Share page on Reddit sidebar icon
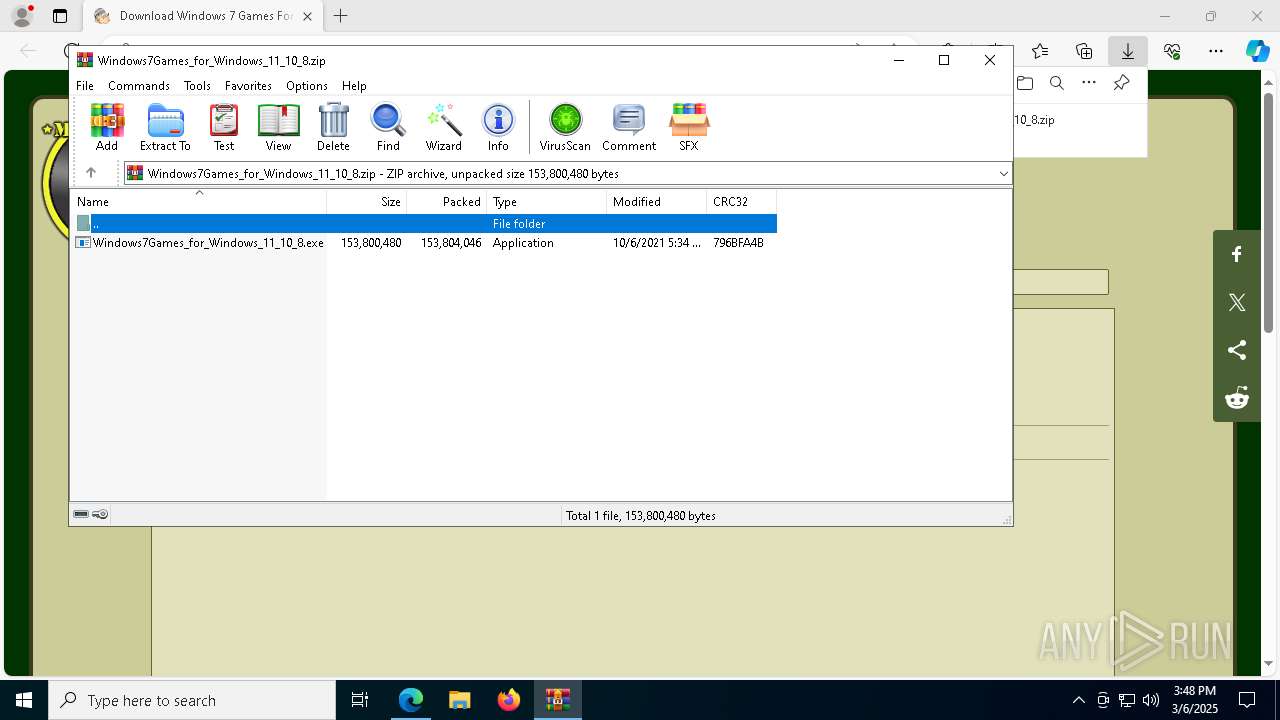1280x720 pixels. [x=1237, y=398]
